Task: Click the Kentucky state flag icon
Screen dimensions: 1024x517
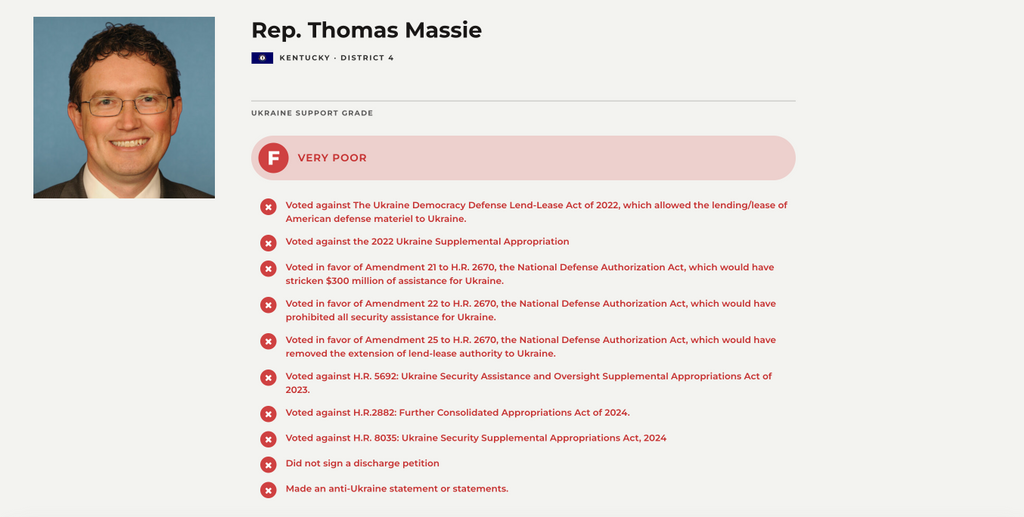Action: tap(262, 58)
